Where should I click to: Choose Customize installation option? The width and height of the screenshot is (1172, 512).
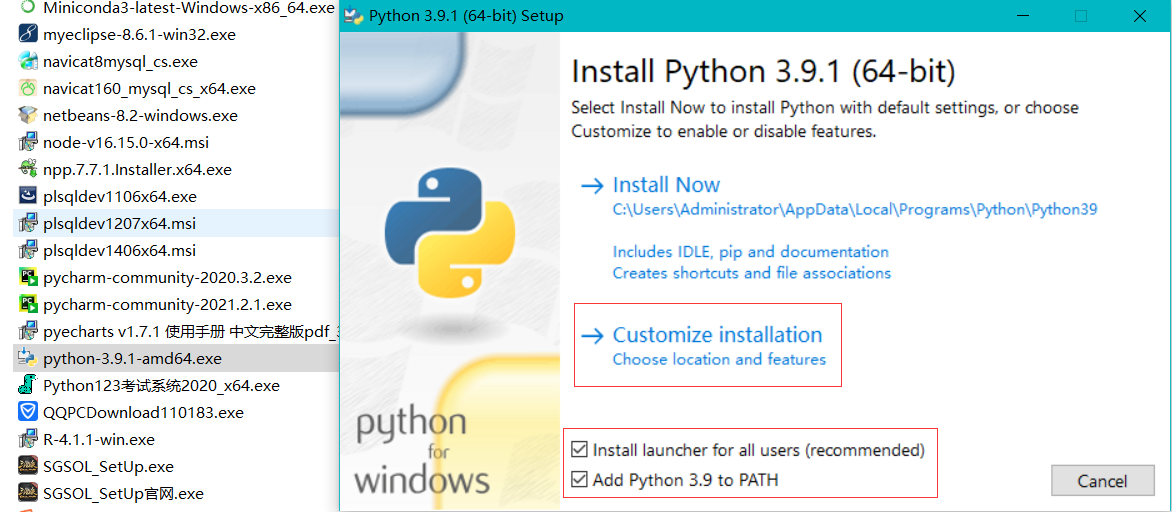[x=717, y=335]
